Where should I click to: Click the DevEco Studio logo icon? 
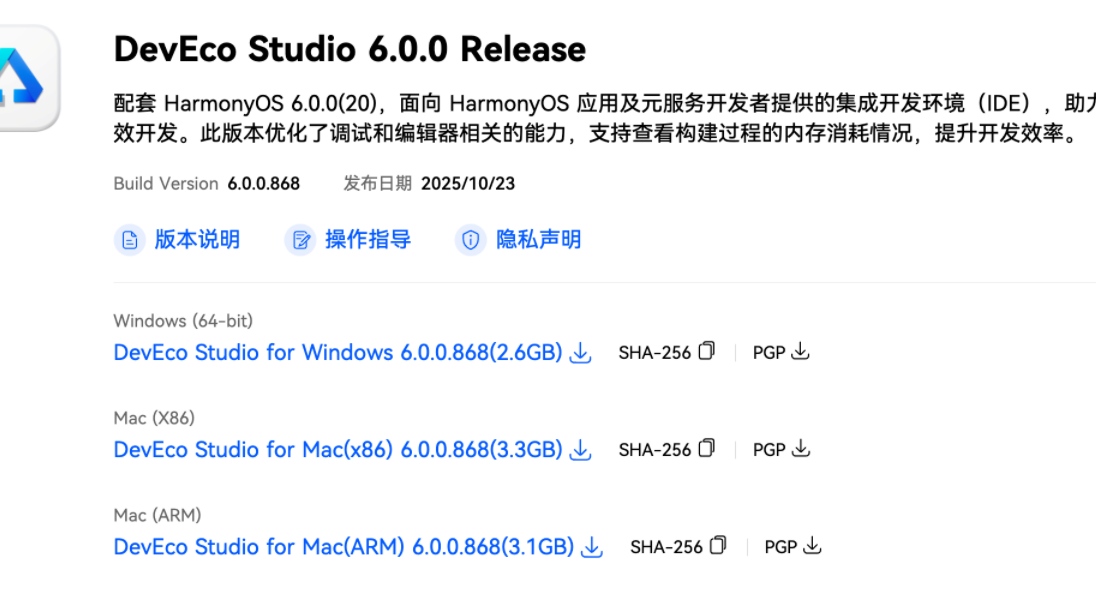[25, 78]
